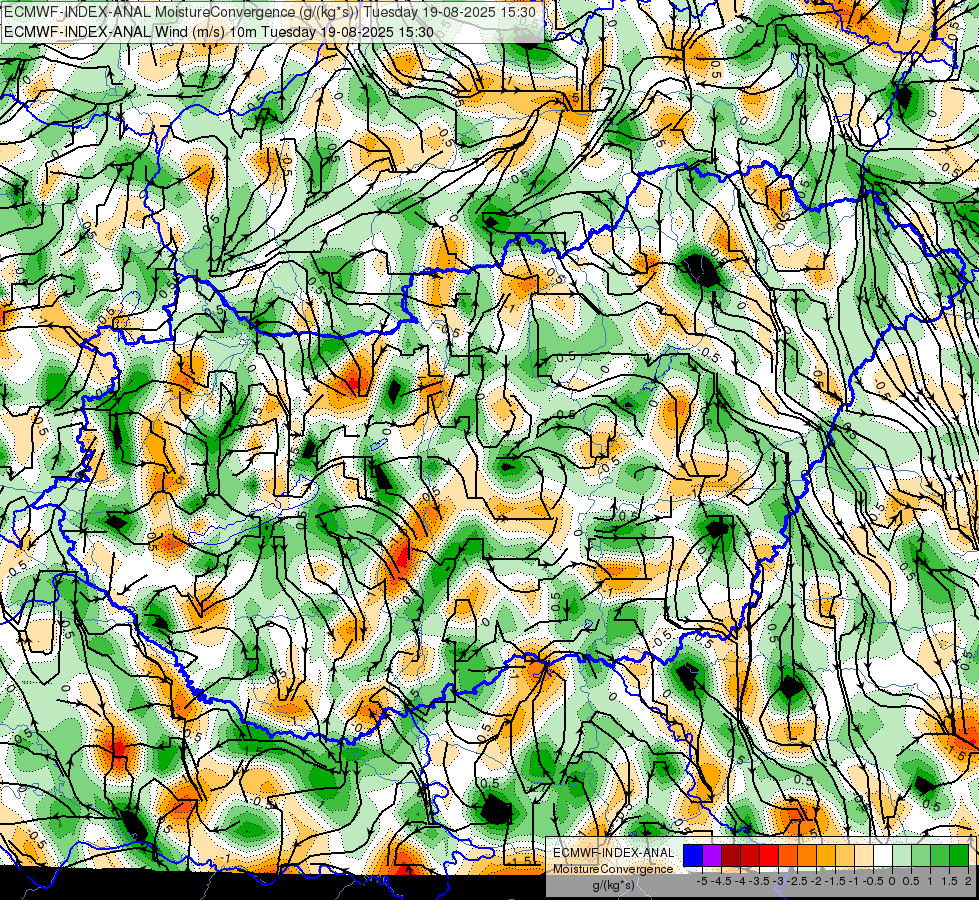Click the -2.5 legend tick label
The height and width of the screenshot is (900, 979).
pos(798,881)
